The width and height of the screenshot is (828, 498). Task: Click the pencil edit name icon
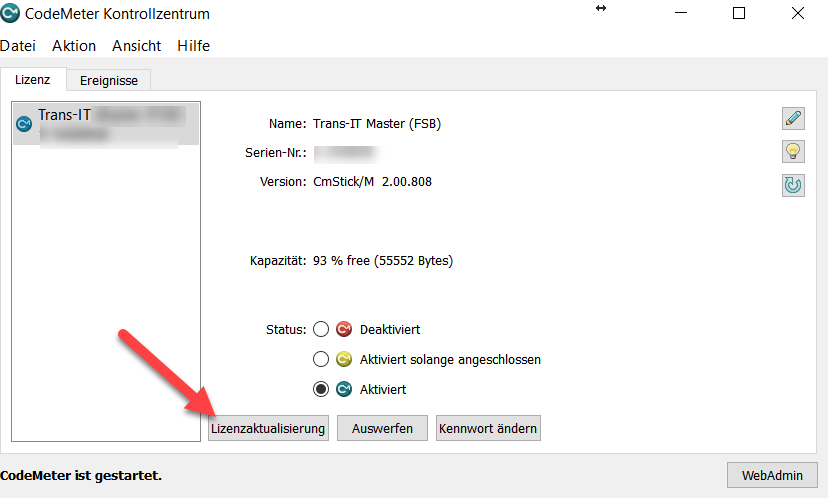(x=793, y=118)
